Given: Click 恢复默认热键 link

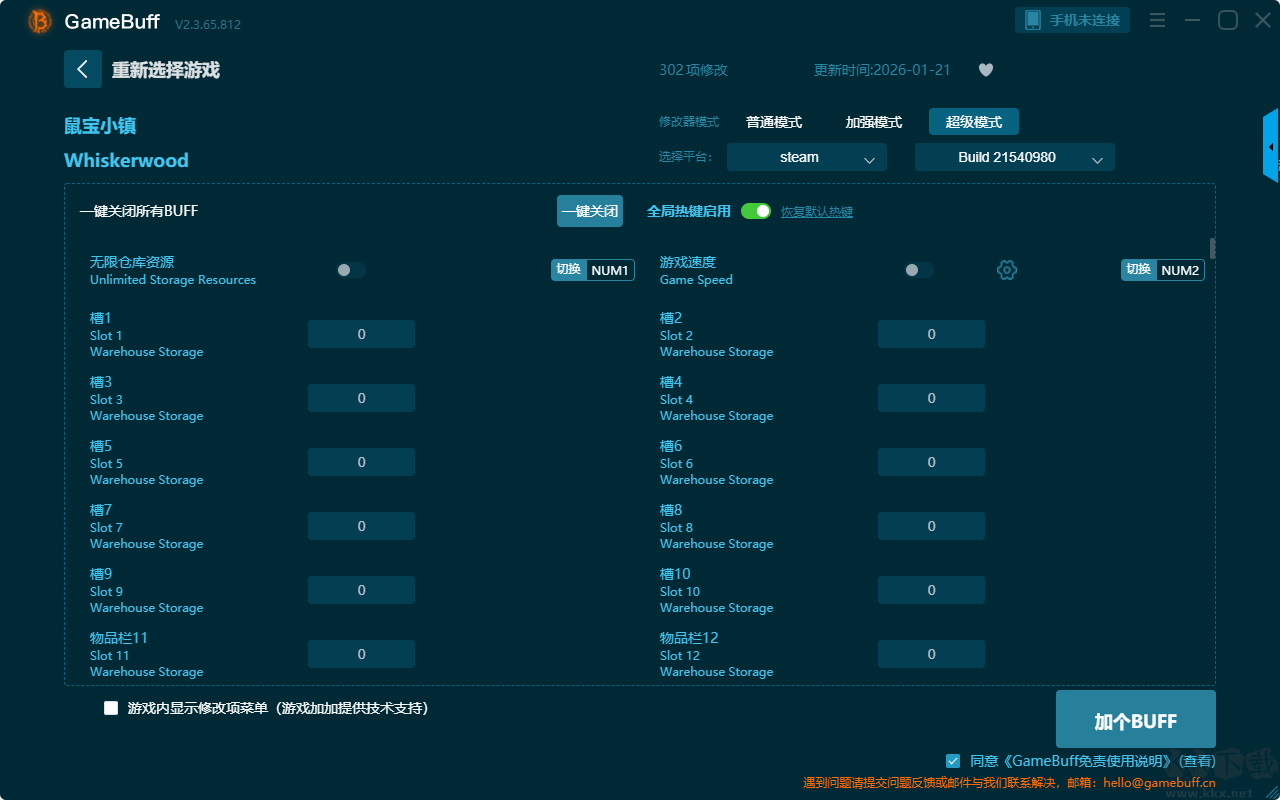Looking at the screenshot, I should point(817,212).
